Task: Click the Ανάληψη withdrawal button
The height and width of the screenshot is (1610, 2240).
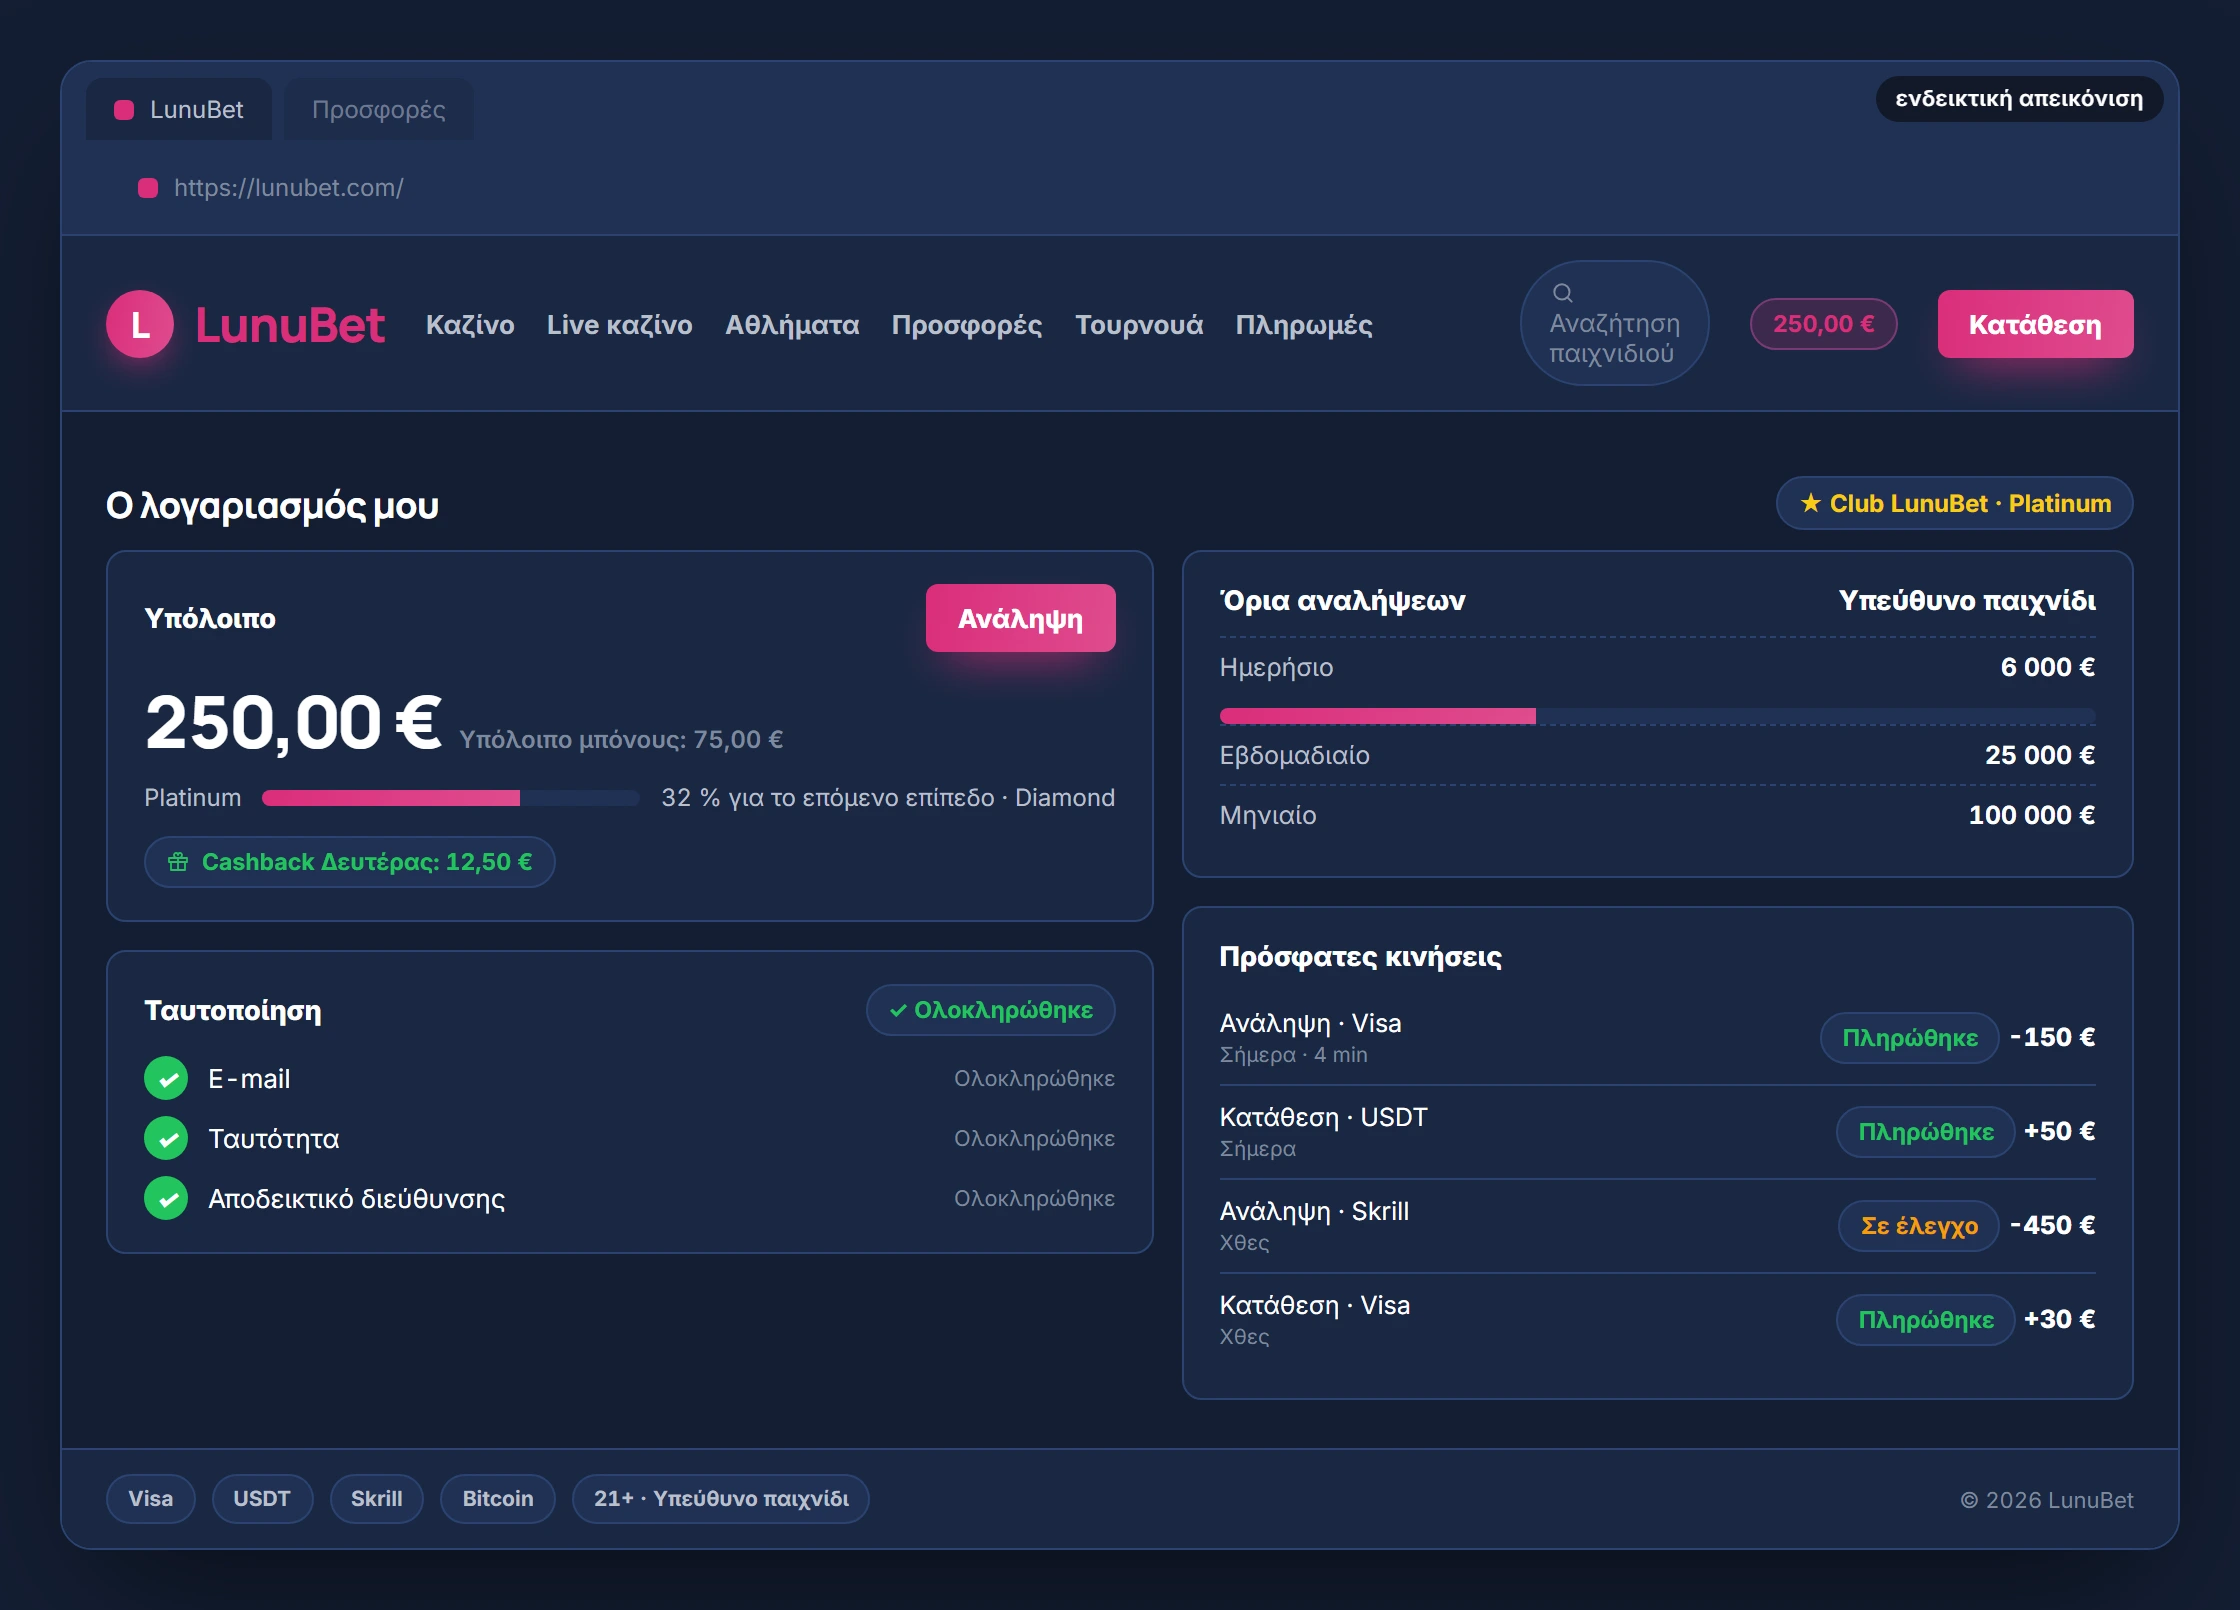Action: [x=1020, y=618]
